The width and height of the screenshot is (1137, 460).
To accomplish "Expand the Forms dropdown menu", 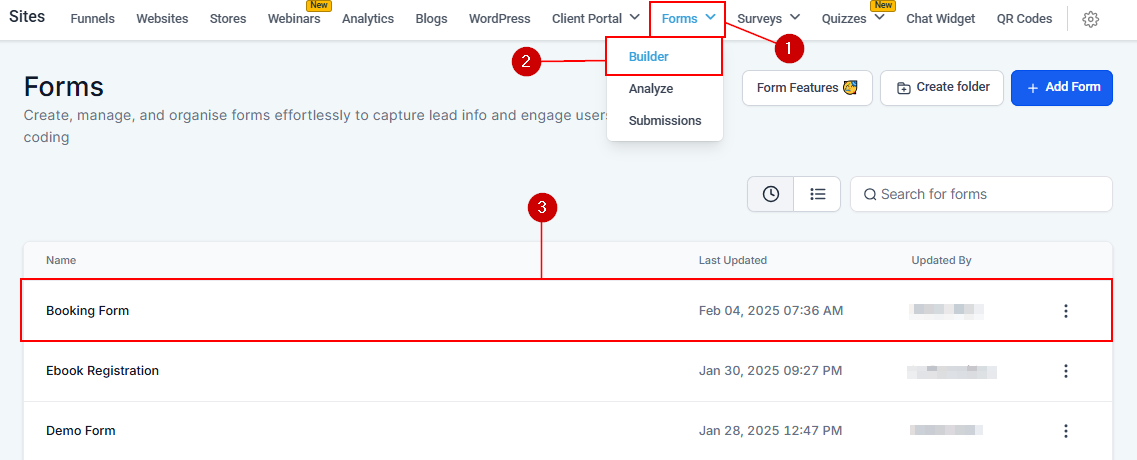I will tap(688, 18).
